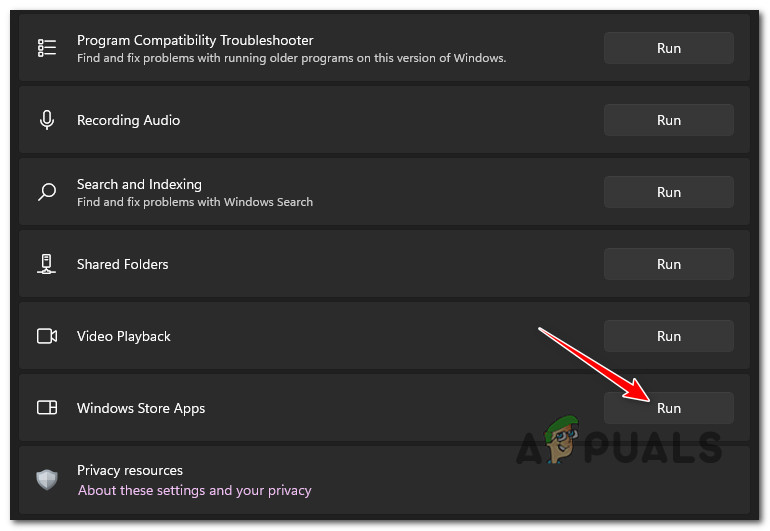Select the Recording Audio label

click(x=128, y=120)
